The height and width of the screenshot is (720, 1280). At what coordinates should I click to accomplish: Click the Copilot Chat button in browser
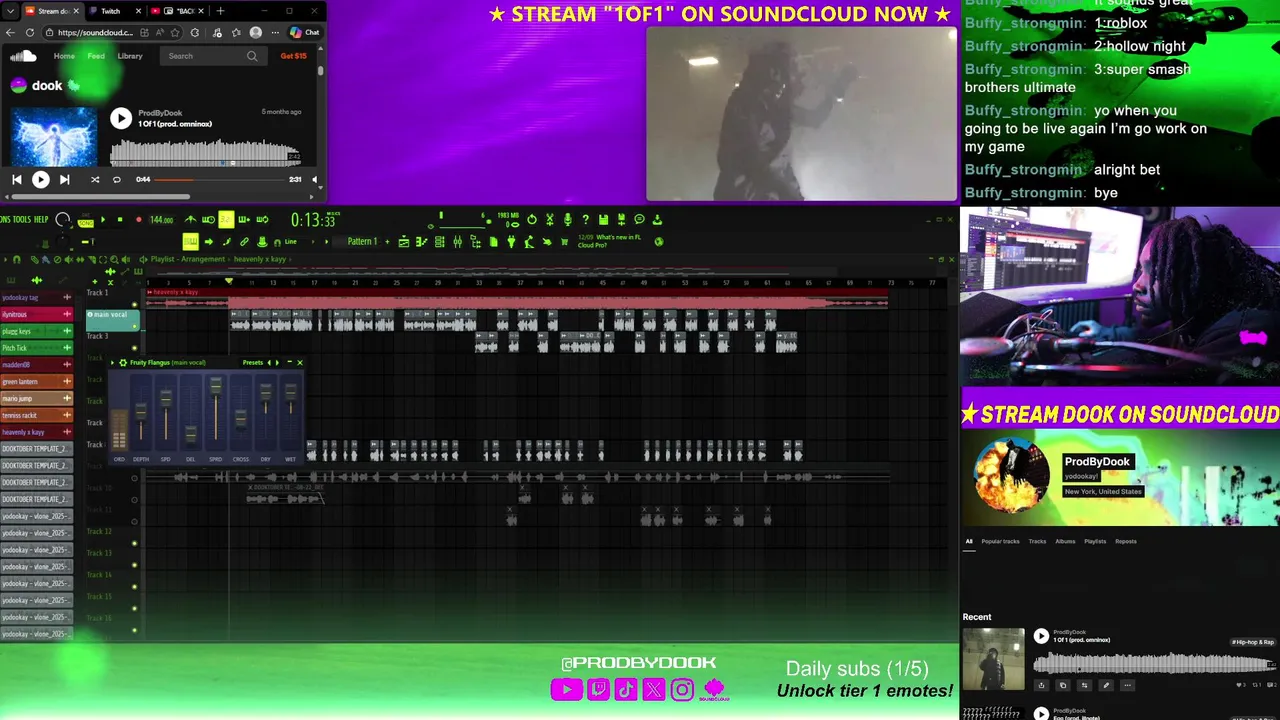(x=304, y=32)
